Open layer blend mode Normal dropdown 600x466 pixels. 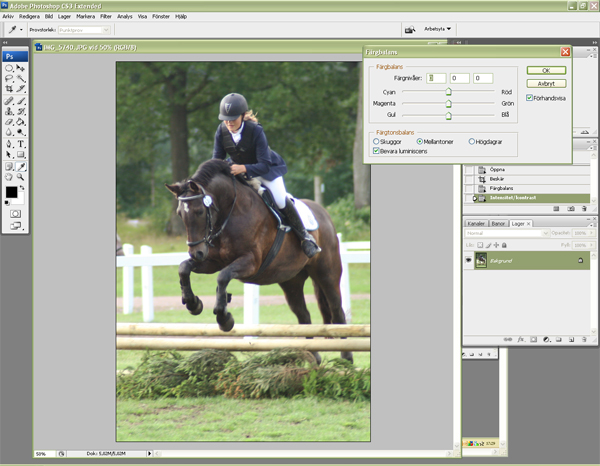[x=507, y=233]
